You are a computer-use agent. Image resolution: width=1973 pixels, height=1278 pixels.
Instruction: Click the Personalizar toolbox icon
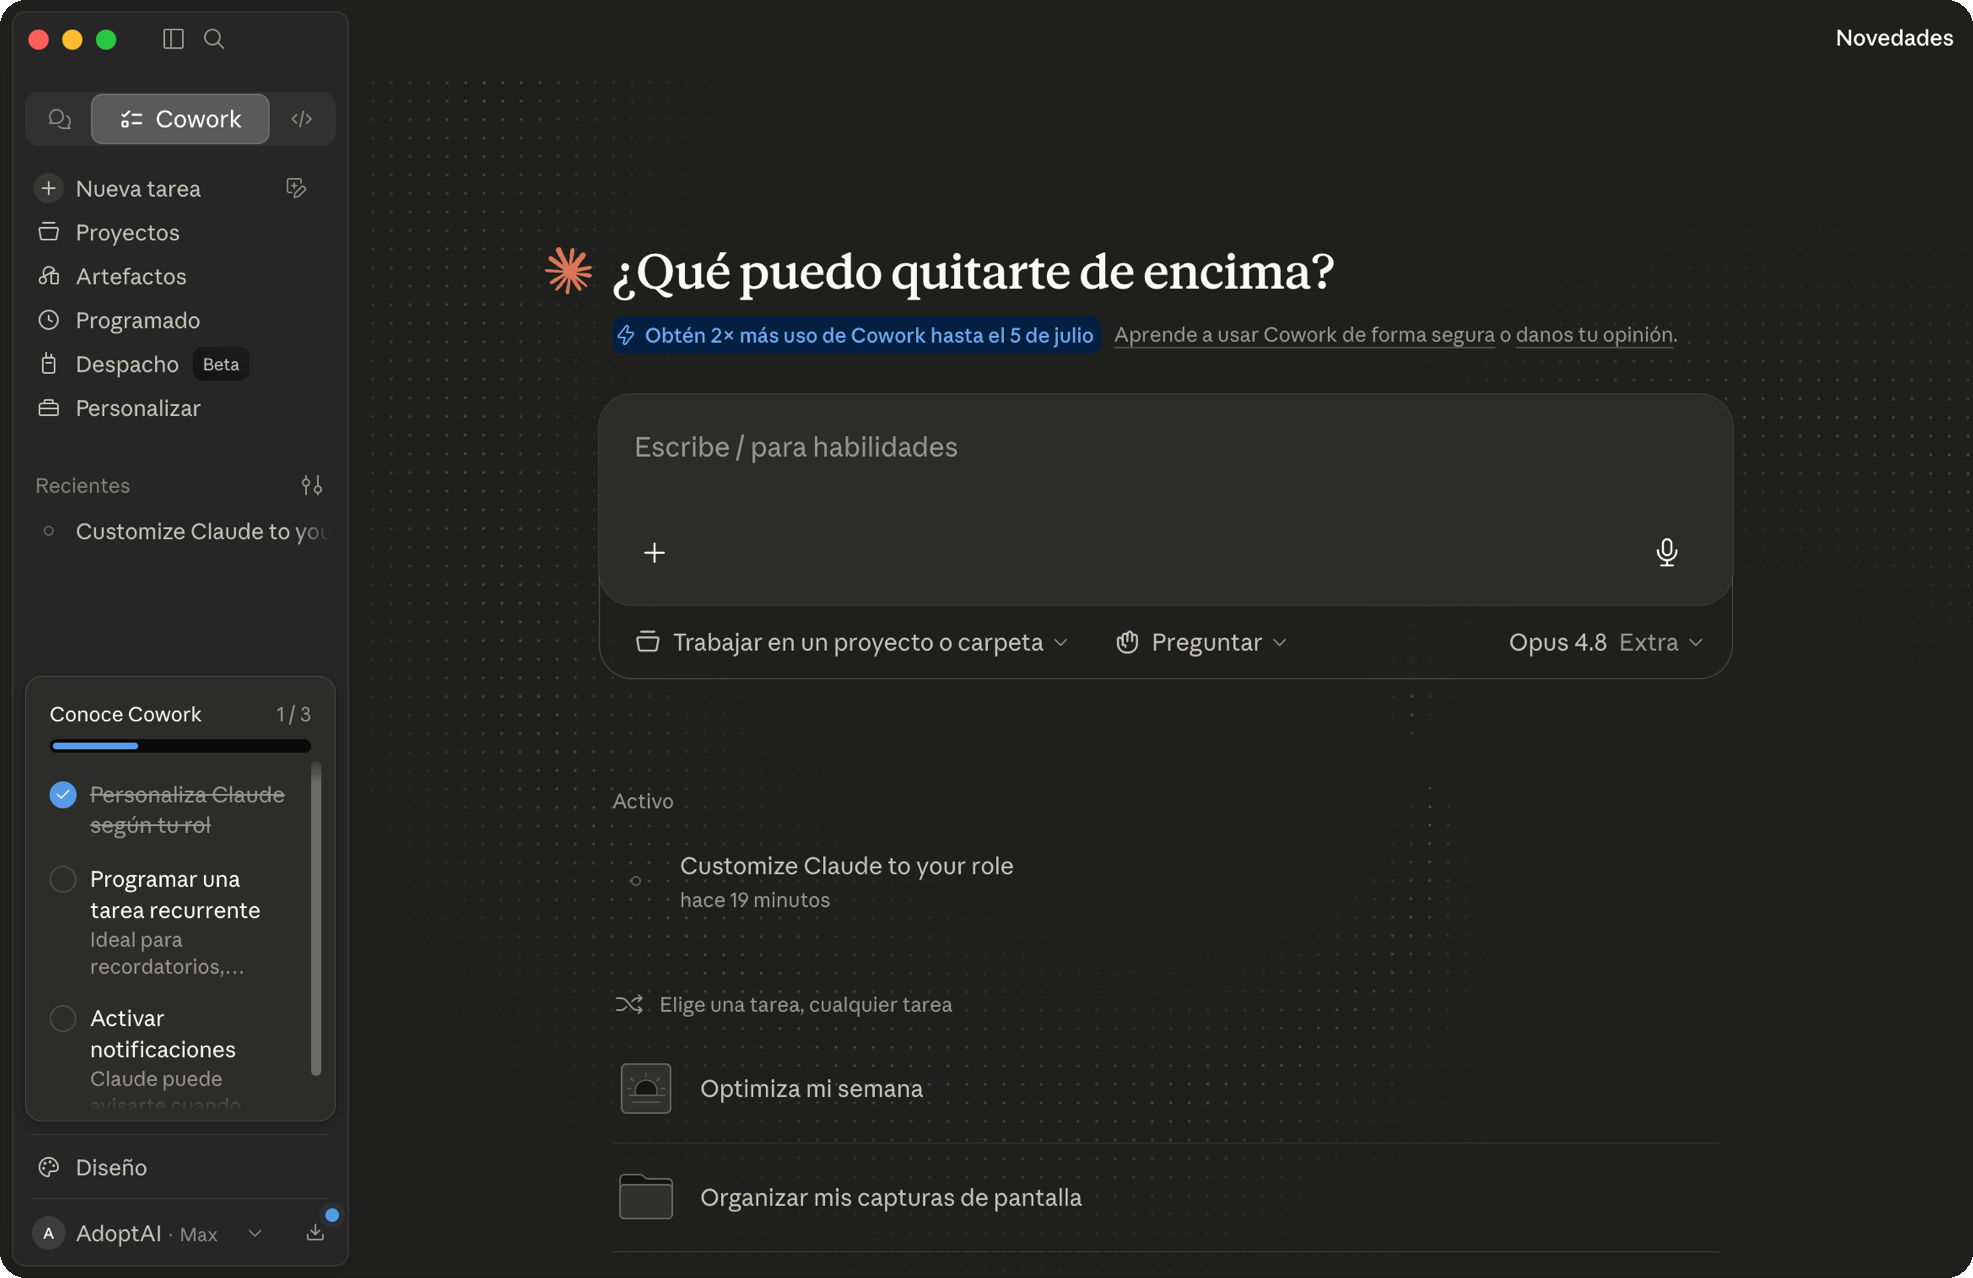click(49, 408)
